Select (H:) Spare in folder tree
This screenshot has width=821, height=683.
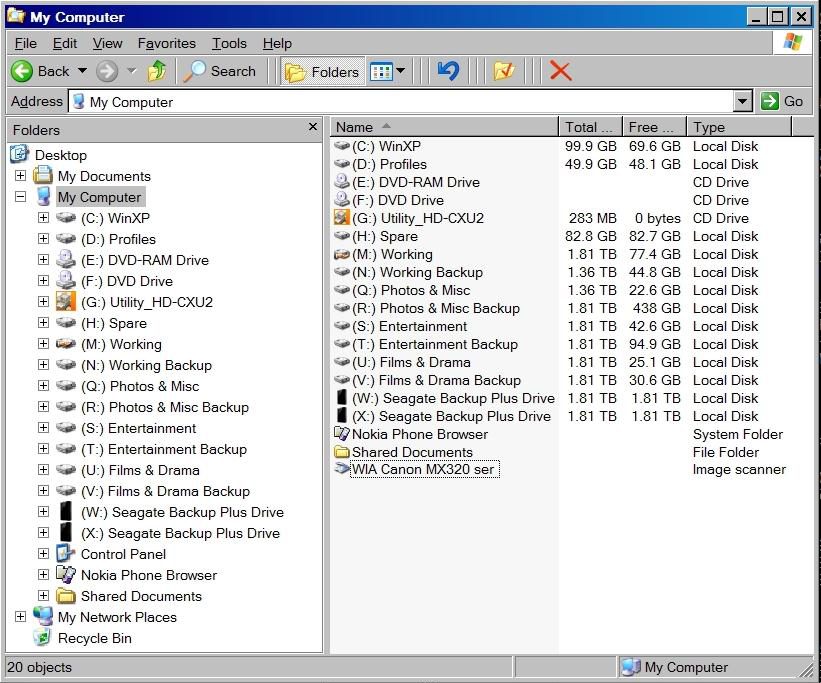pyautogui.click(x=114, y=323)
